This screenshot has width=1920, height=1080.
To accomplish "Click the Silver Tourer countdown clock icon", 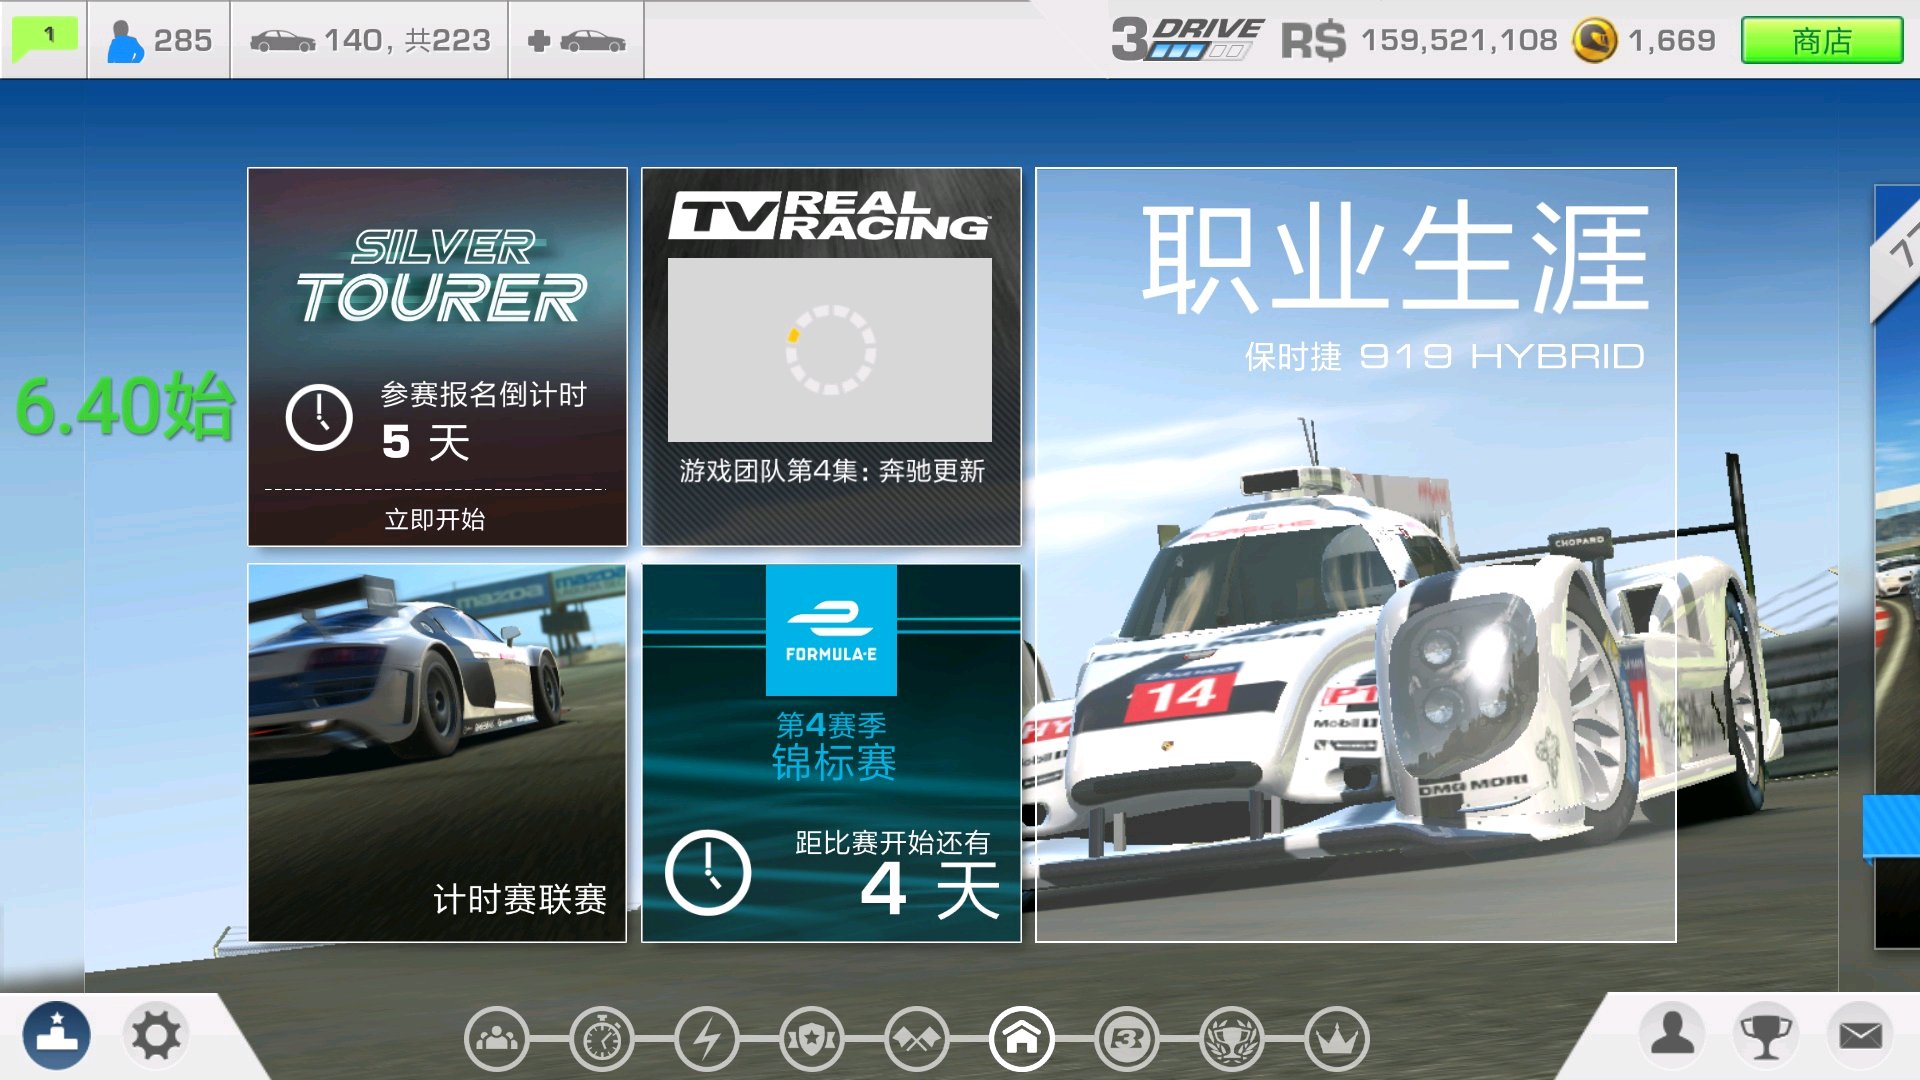I will click(x=319, y=417).
